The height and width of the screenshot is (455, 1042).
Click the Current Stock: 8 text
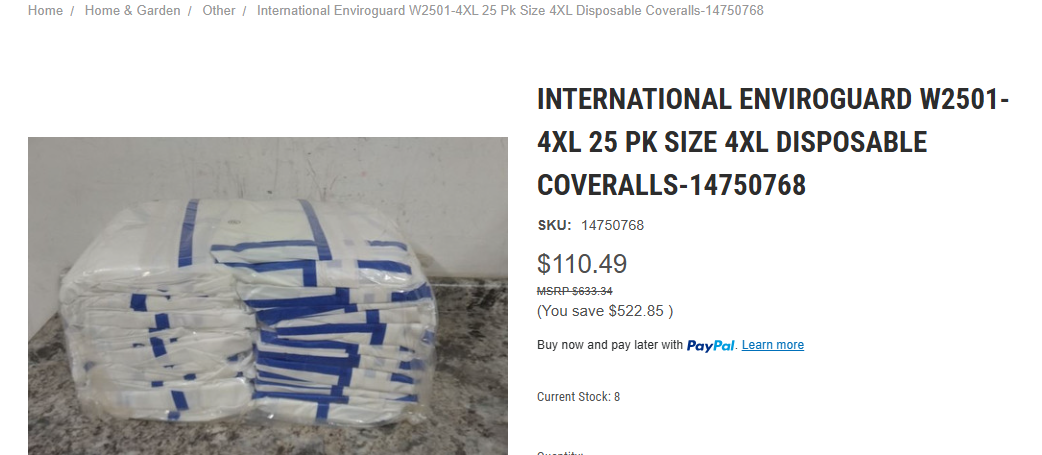point(578,397)
